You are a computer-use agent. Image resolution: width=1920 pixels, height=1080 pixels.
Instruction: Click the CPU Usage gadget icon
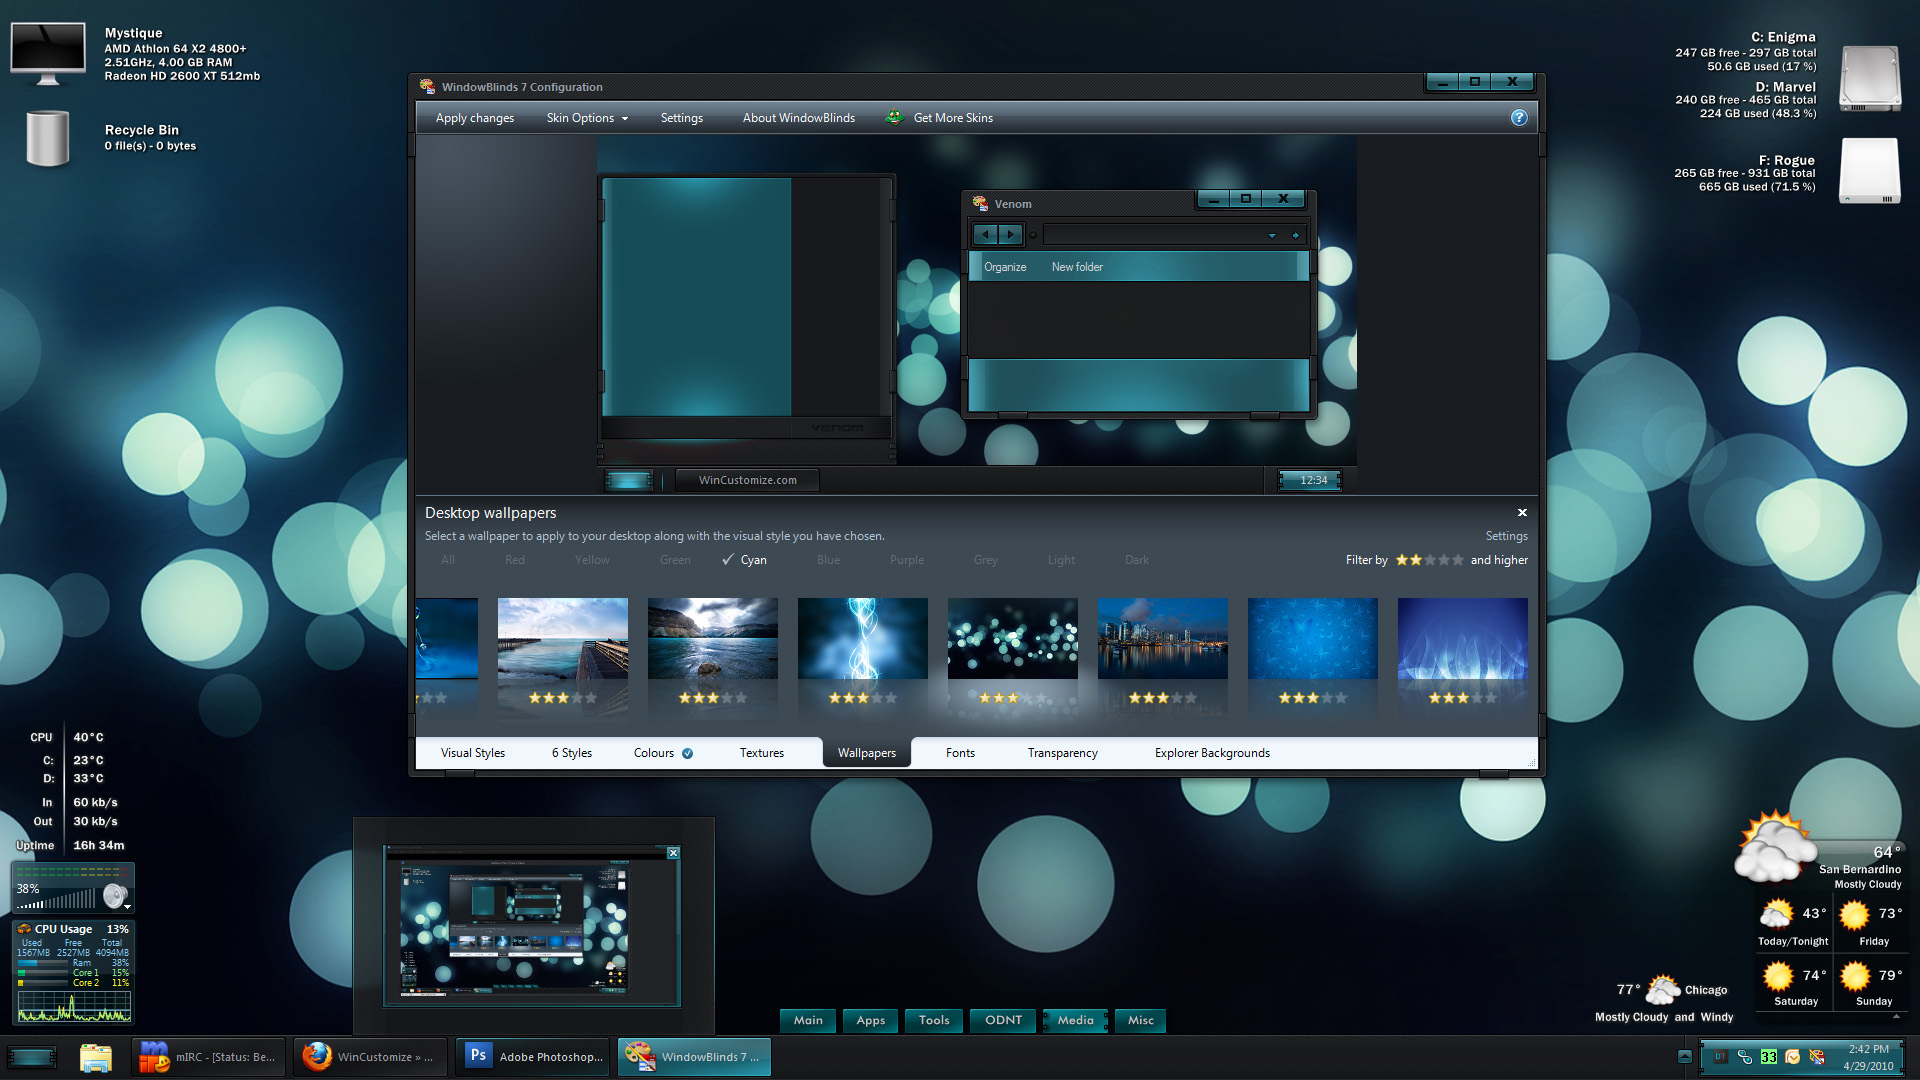24,929
